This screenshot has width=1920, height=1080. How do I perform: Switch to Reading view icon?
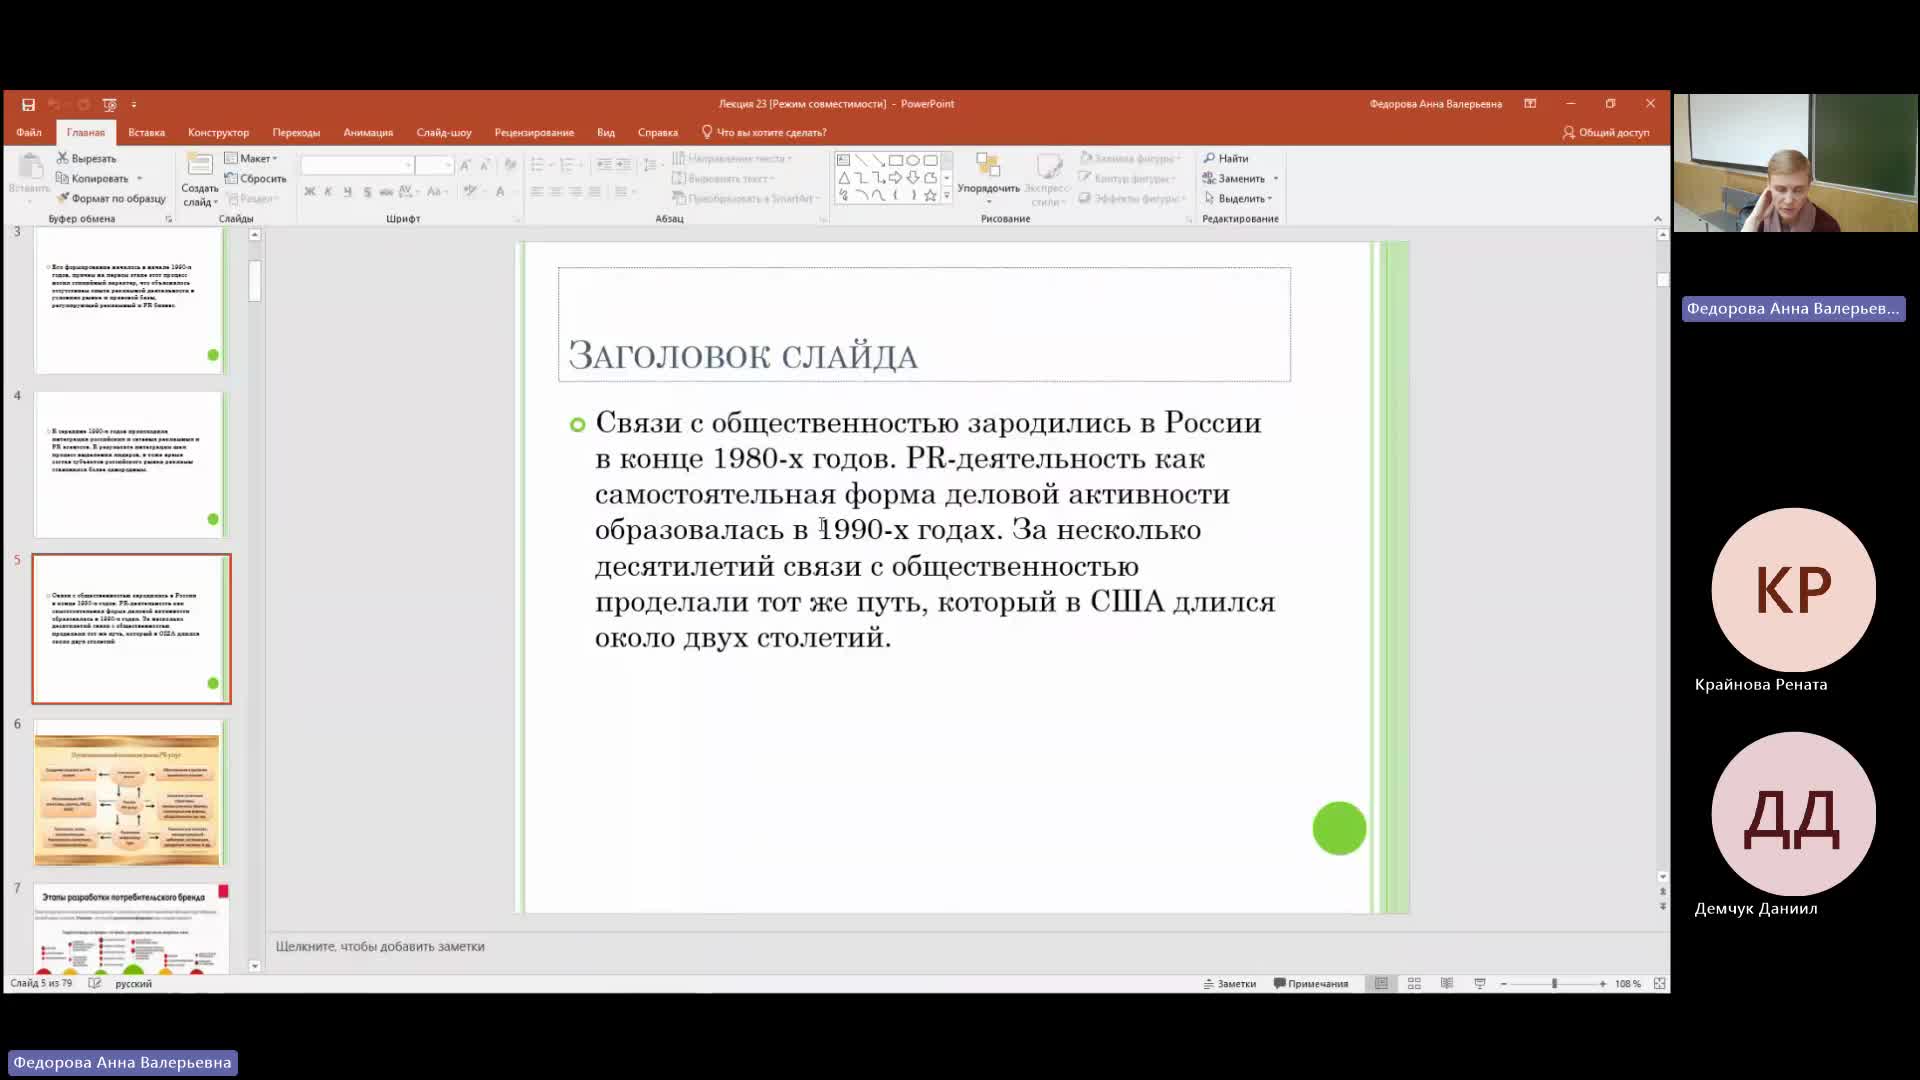(1447, 984)
